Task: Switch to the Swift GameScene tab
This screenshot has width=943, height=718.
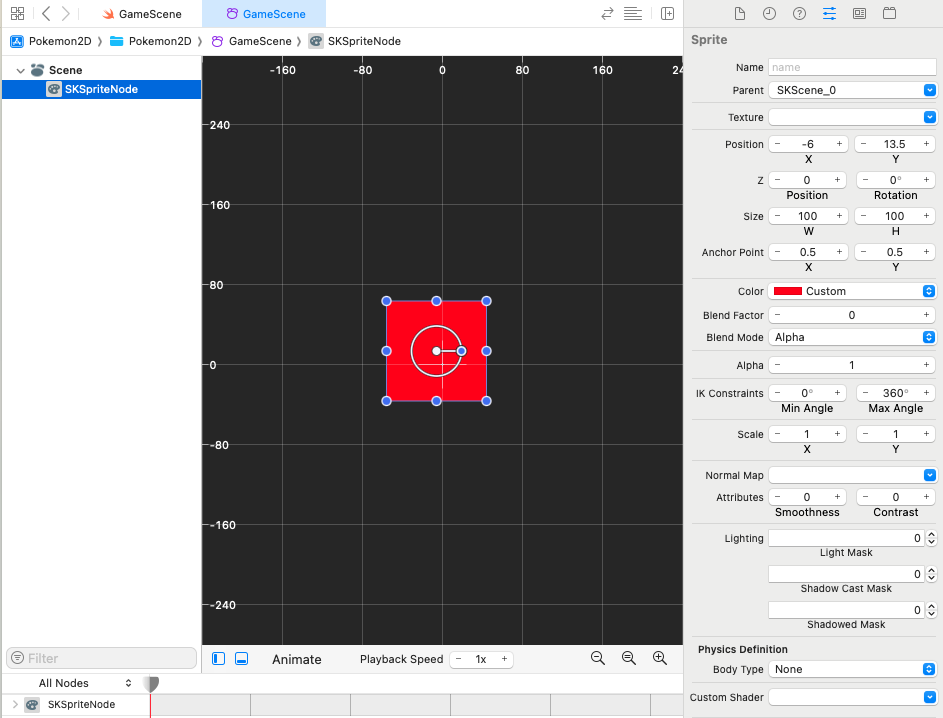Action: (141, 14)
